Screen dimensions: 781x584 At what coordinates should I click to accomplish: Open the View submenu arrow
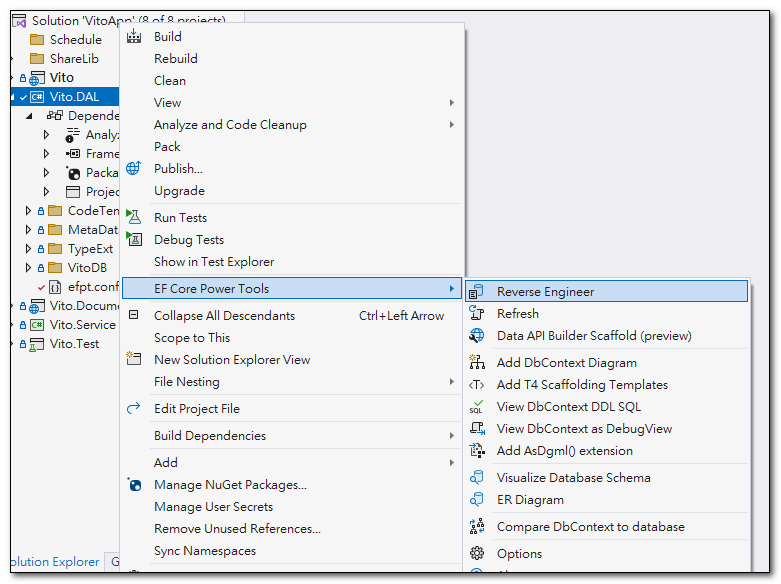tap(451, 103)
